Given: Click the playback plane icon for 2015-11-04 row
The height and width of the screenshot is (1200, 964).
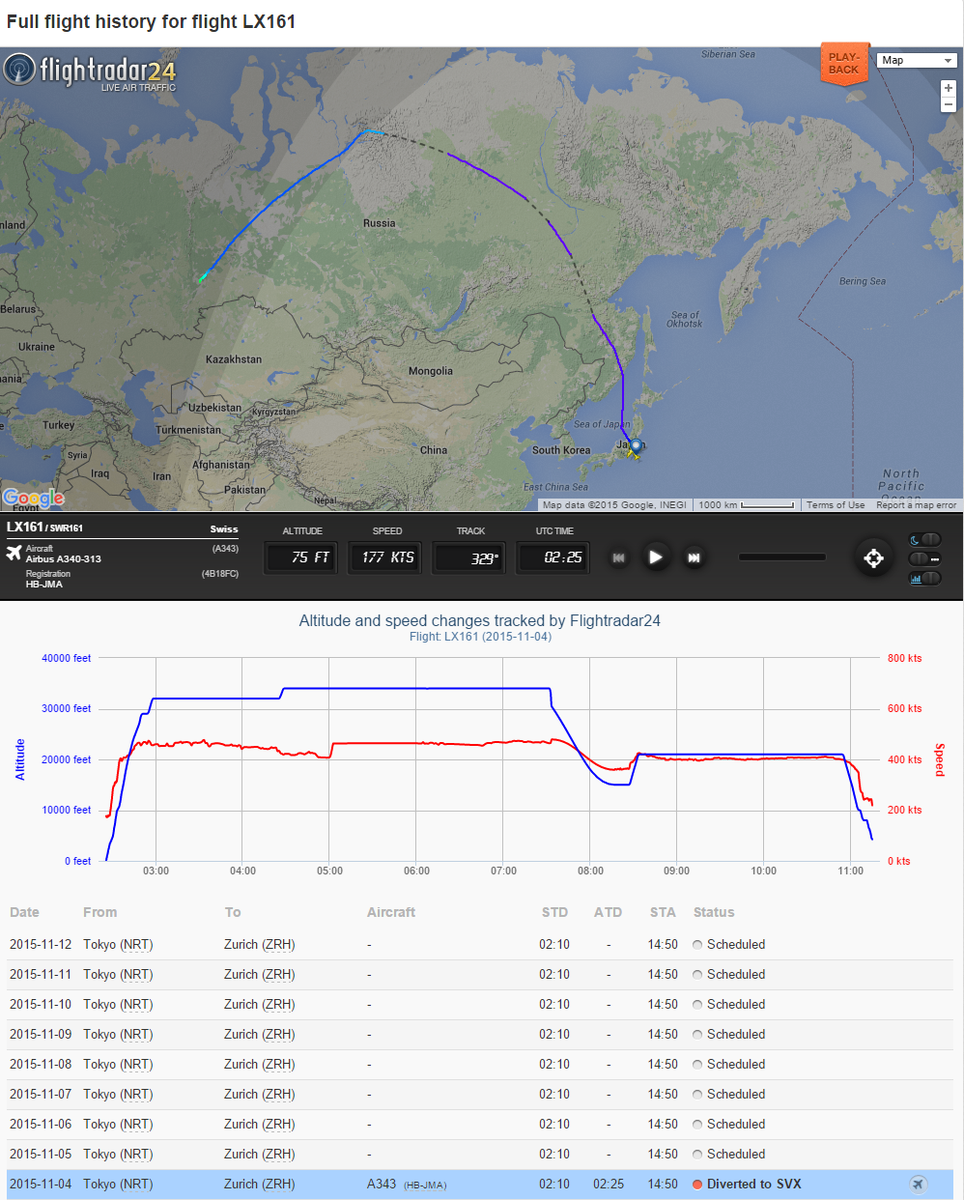Looking at the screenshot, I should point(918,1184).
